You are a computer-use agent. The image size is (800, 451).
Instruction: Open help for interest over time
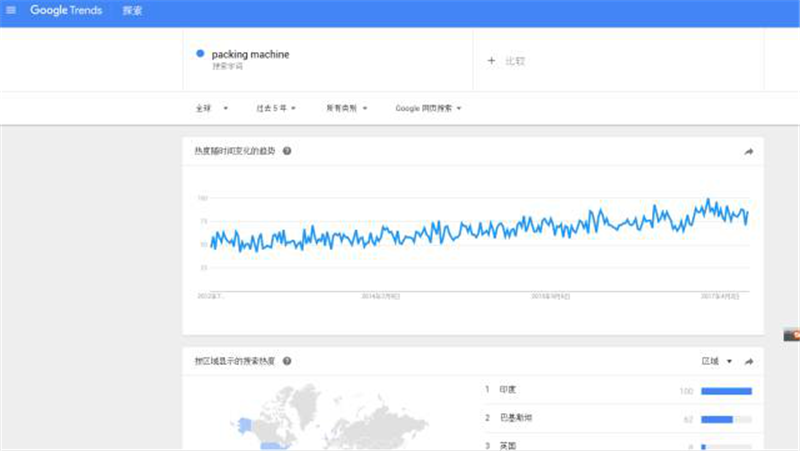point(287,151)
